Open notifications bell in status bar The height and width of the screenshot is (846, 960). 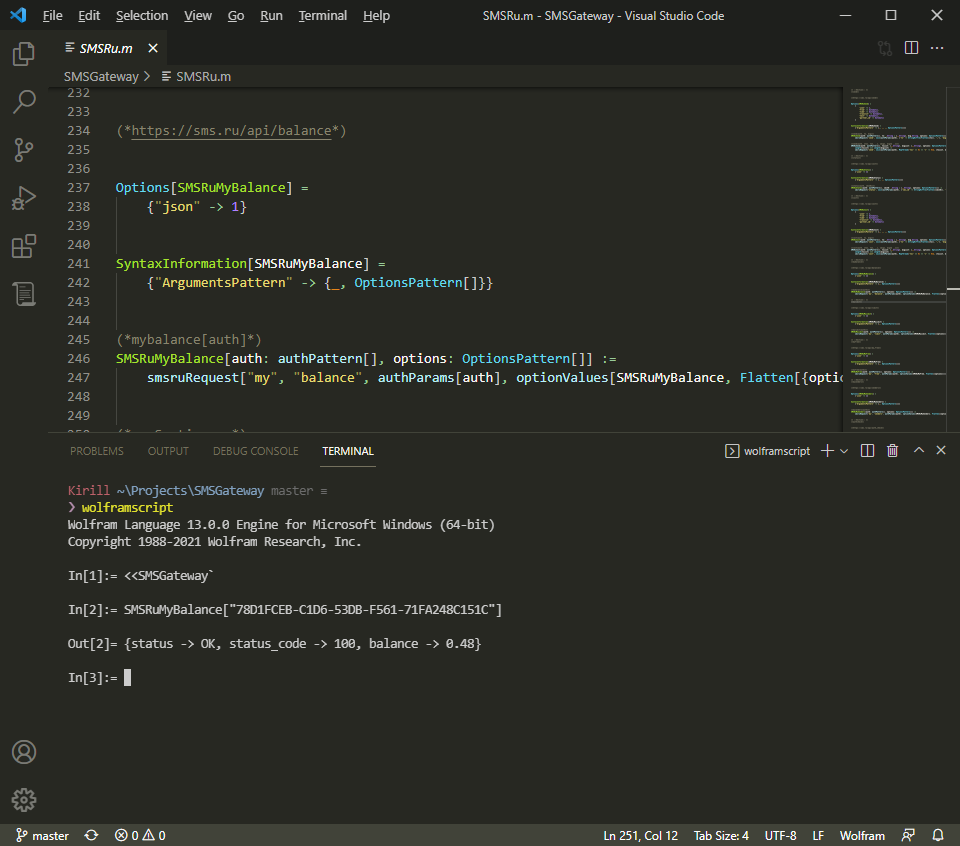(938, 836)
